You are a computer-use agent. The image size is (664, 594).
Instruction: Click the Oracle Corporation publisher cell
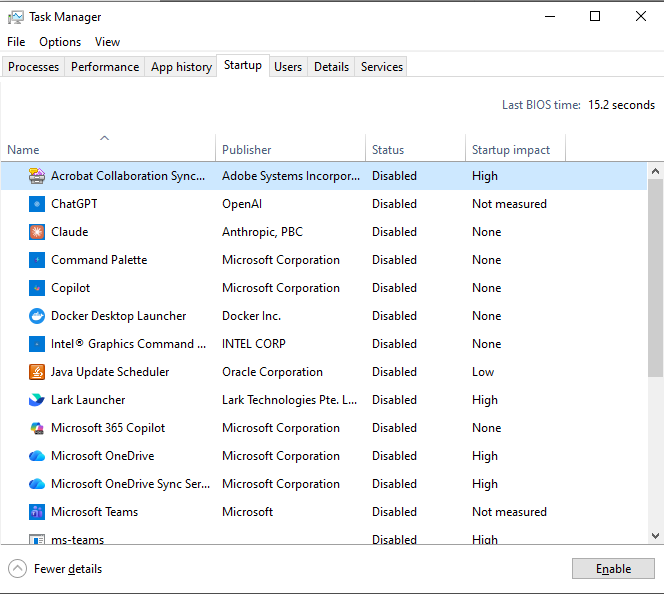pyautogui.click(x=272, y=372)
